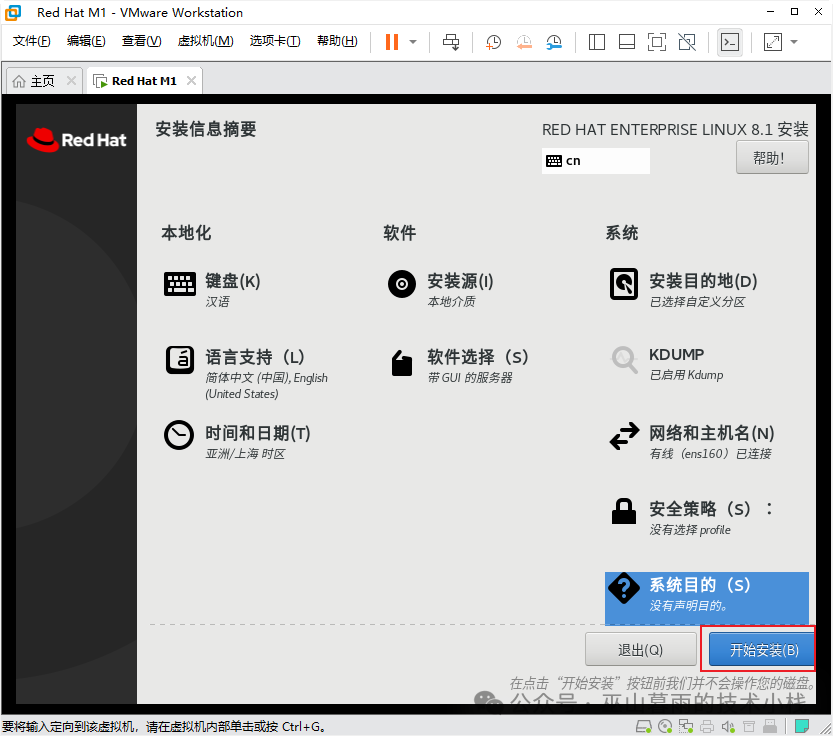Image resolution: width=833 pixels, height=736 pixels.
Task: Click the network adapter status icon
Action: (x=684, y=726)
